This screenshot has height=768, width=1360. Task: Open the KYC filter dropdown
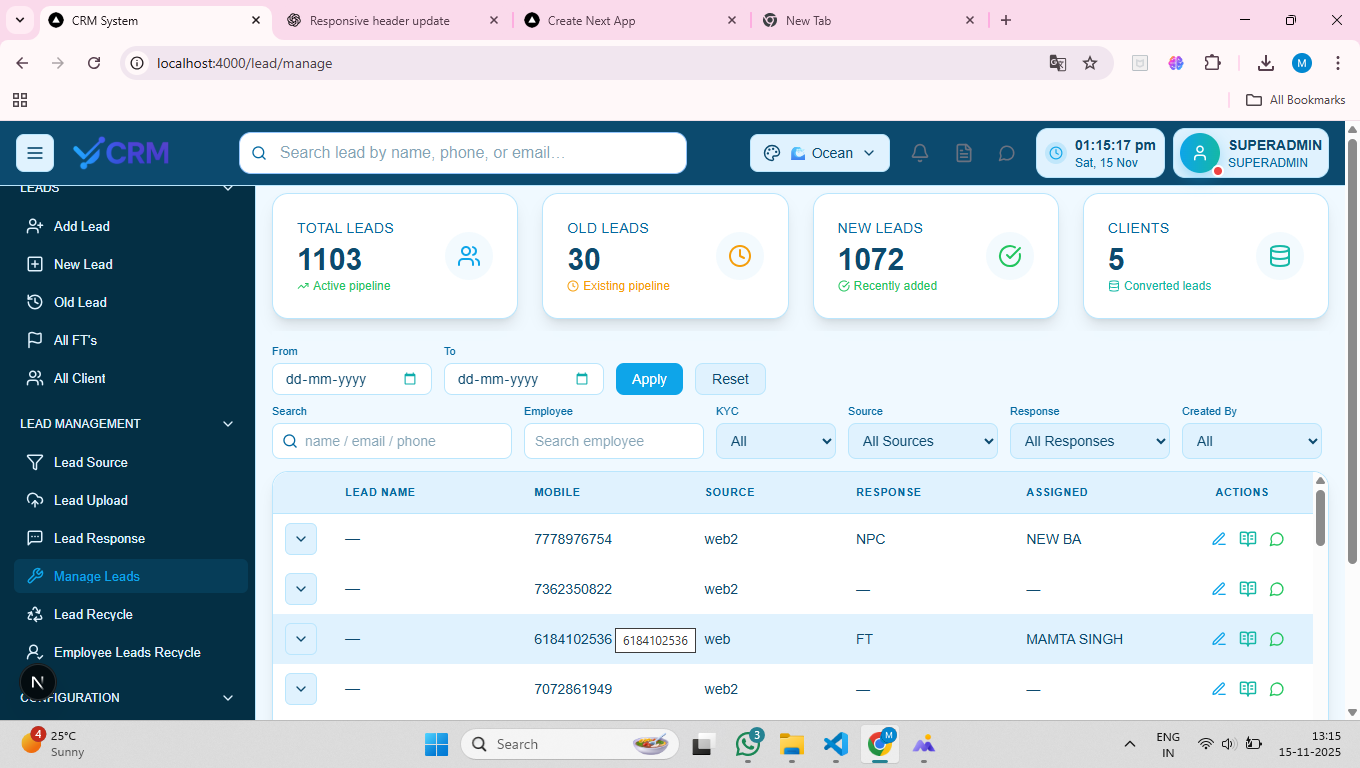pyautogui.click(x=775, y=440)
